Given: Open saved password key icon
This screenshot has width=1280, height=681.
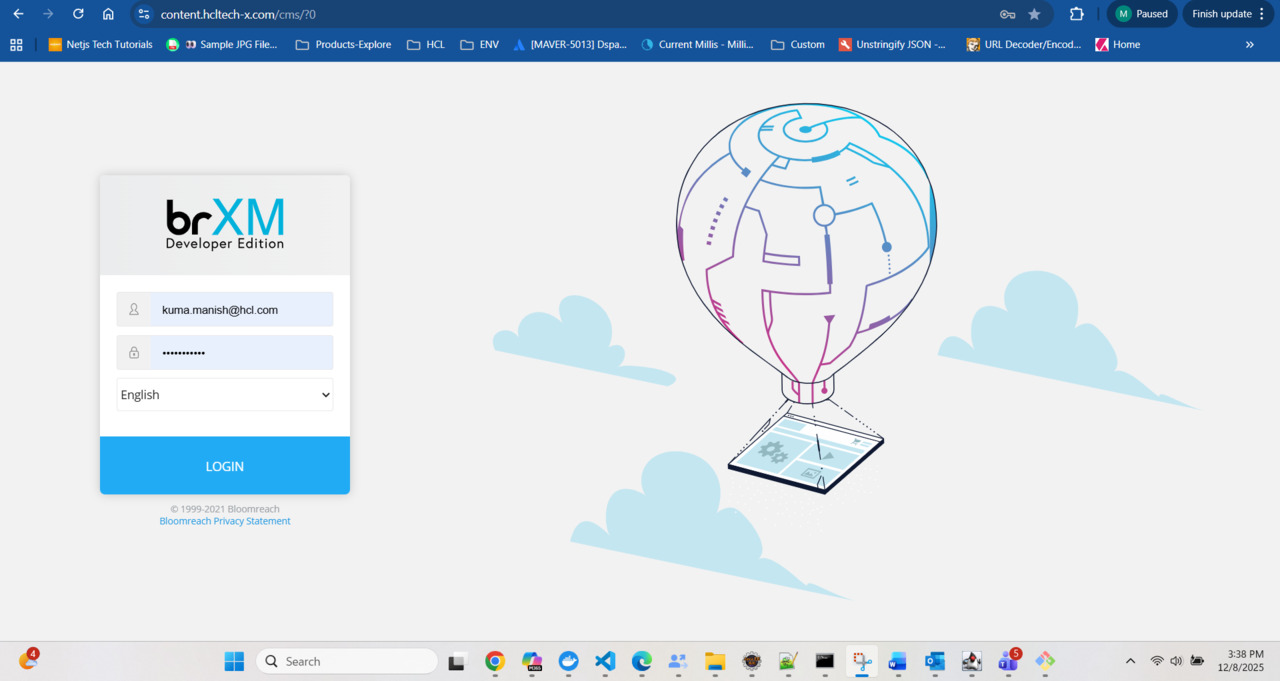Looking at the screenshot, I should 1007,14.
